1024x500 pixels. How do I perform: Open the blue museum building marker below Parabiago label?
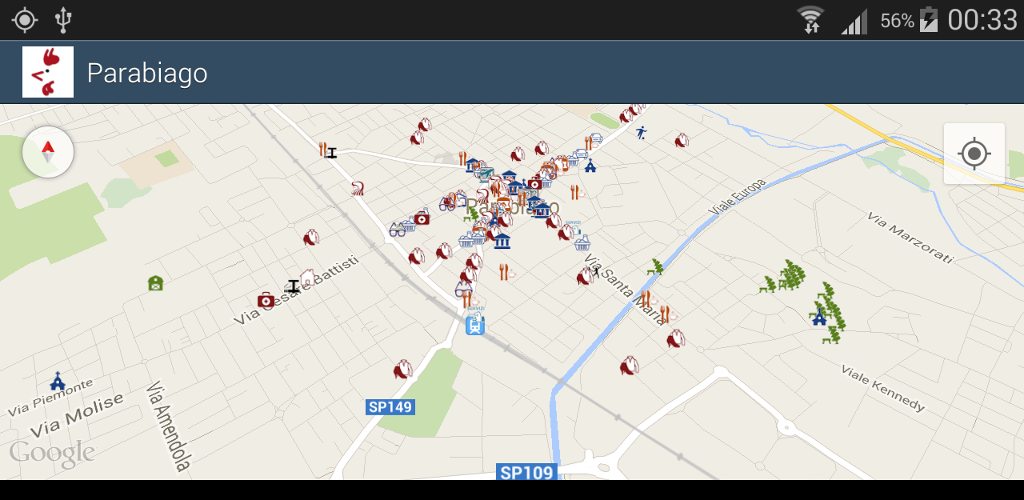click(502, 242)
